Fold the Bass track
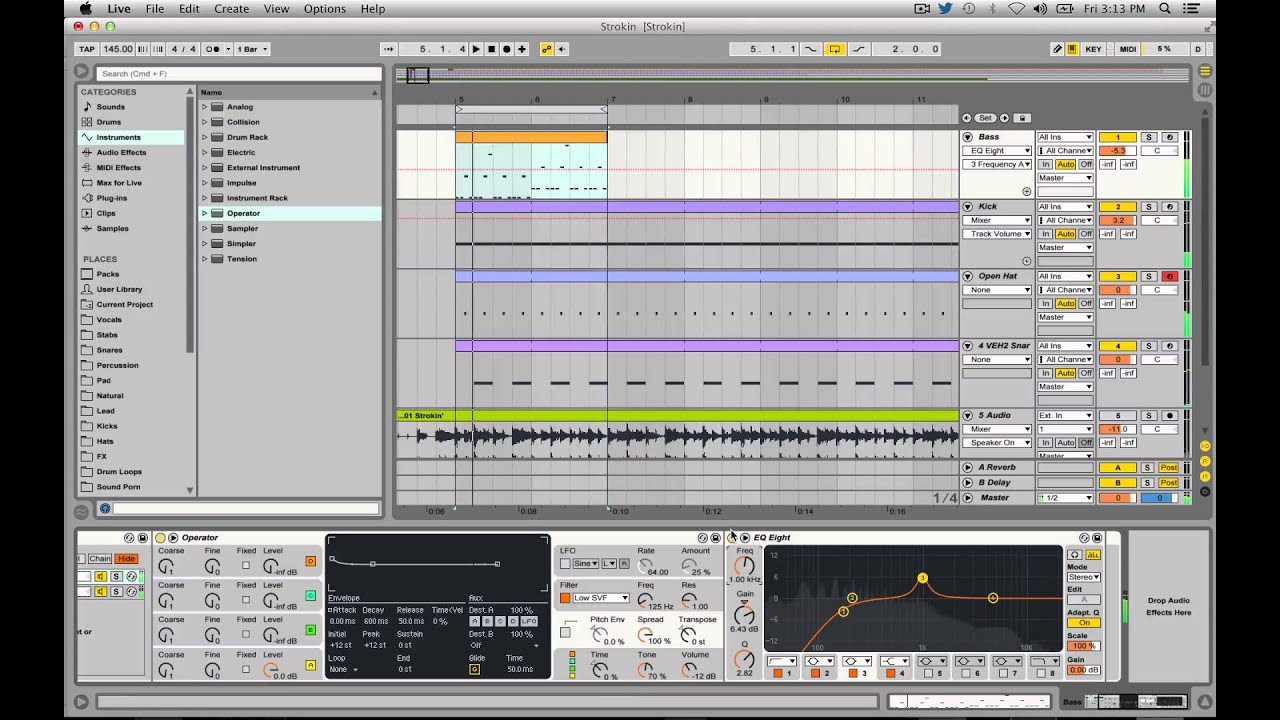Viewport: 1280px width, 720px height. pos(968,137)
